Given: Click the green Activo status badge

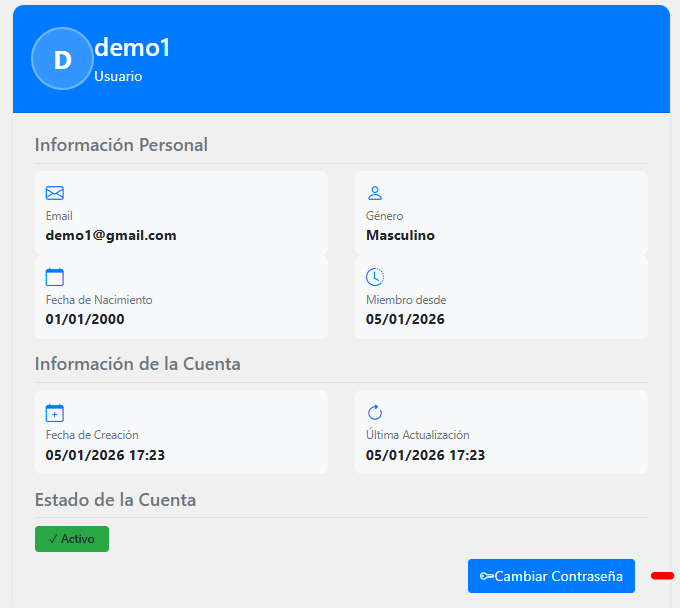Looking at the screenshot, I should 72,539.
